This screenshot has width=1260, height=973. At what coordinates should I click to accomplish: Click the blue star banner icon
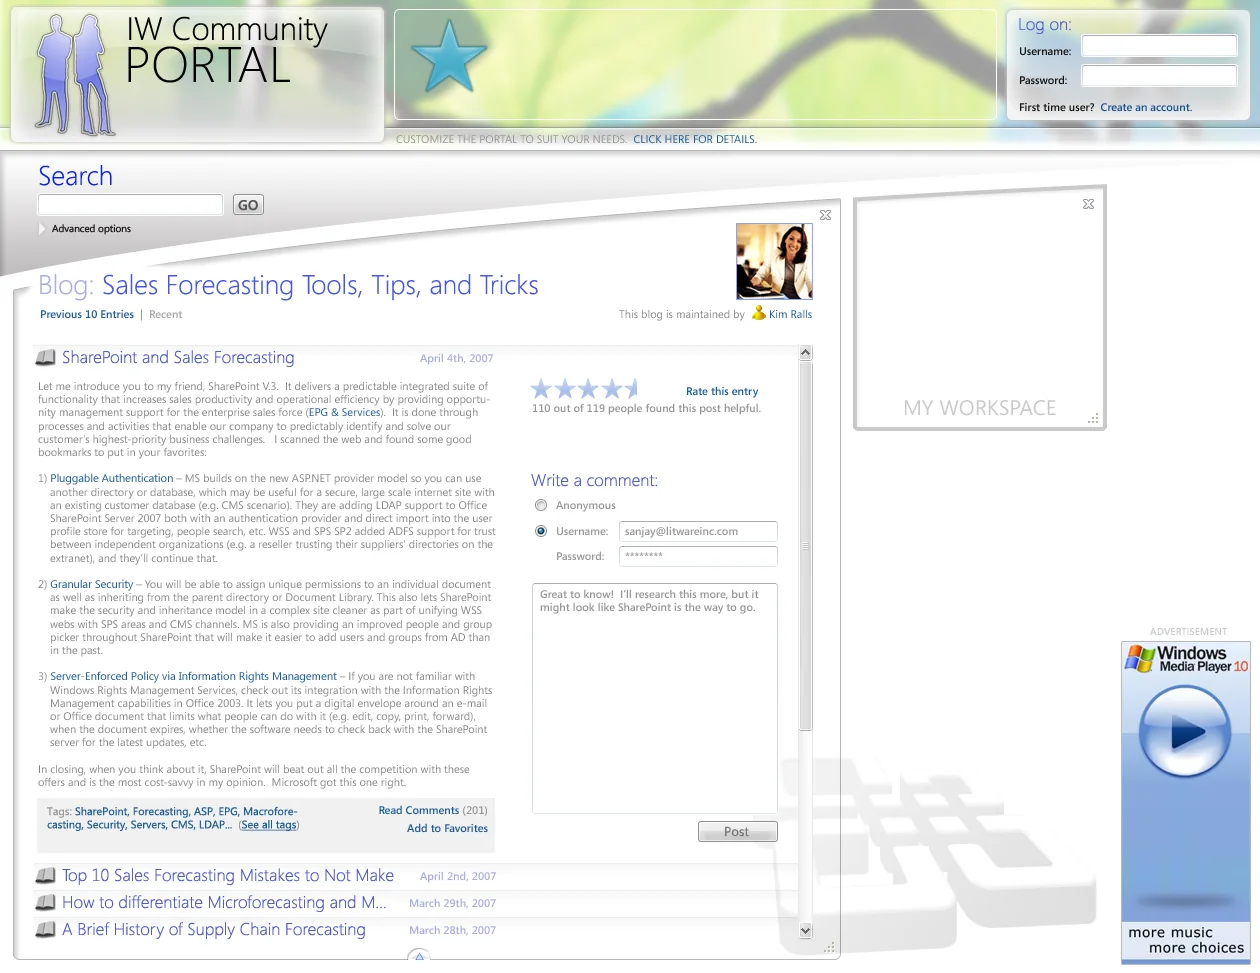pos(449,57)
